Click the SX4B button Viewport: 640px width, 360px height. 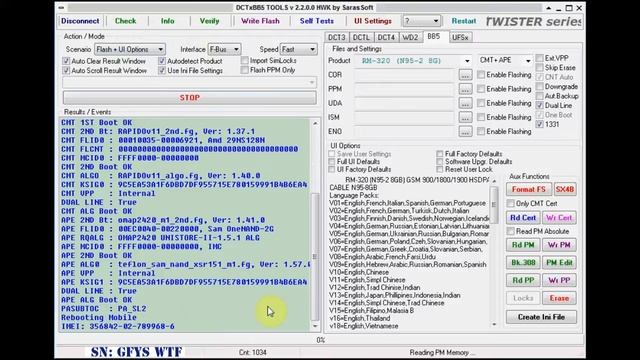[565, 189]
